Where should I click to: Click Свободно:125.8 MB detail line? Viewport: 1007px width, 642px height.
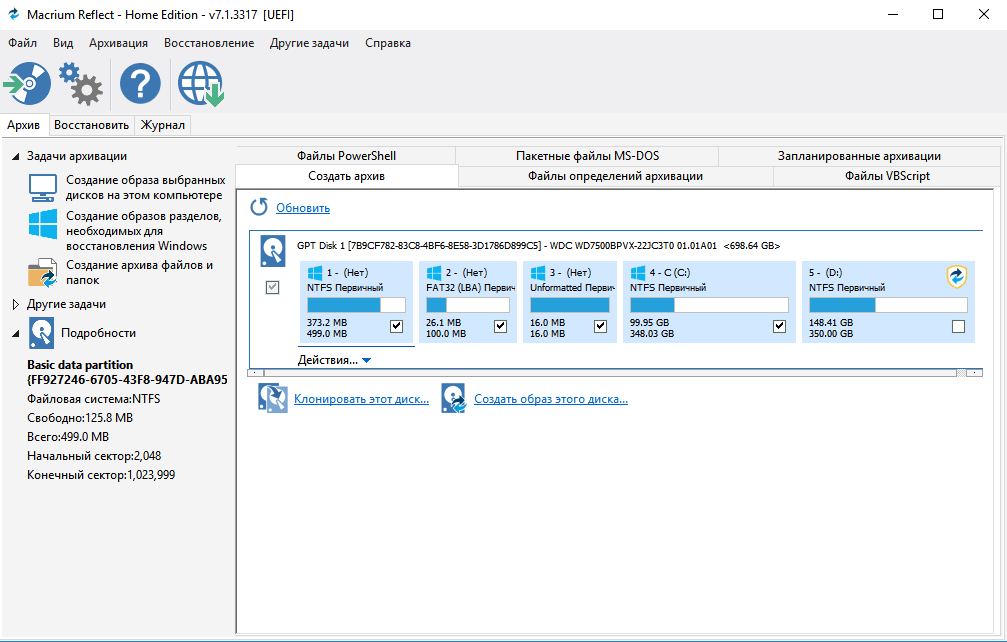pyautogui.click(x=80, y=418)
